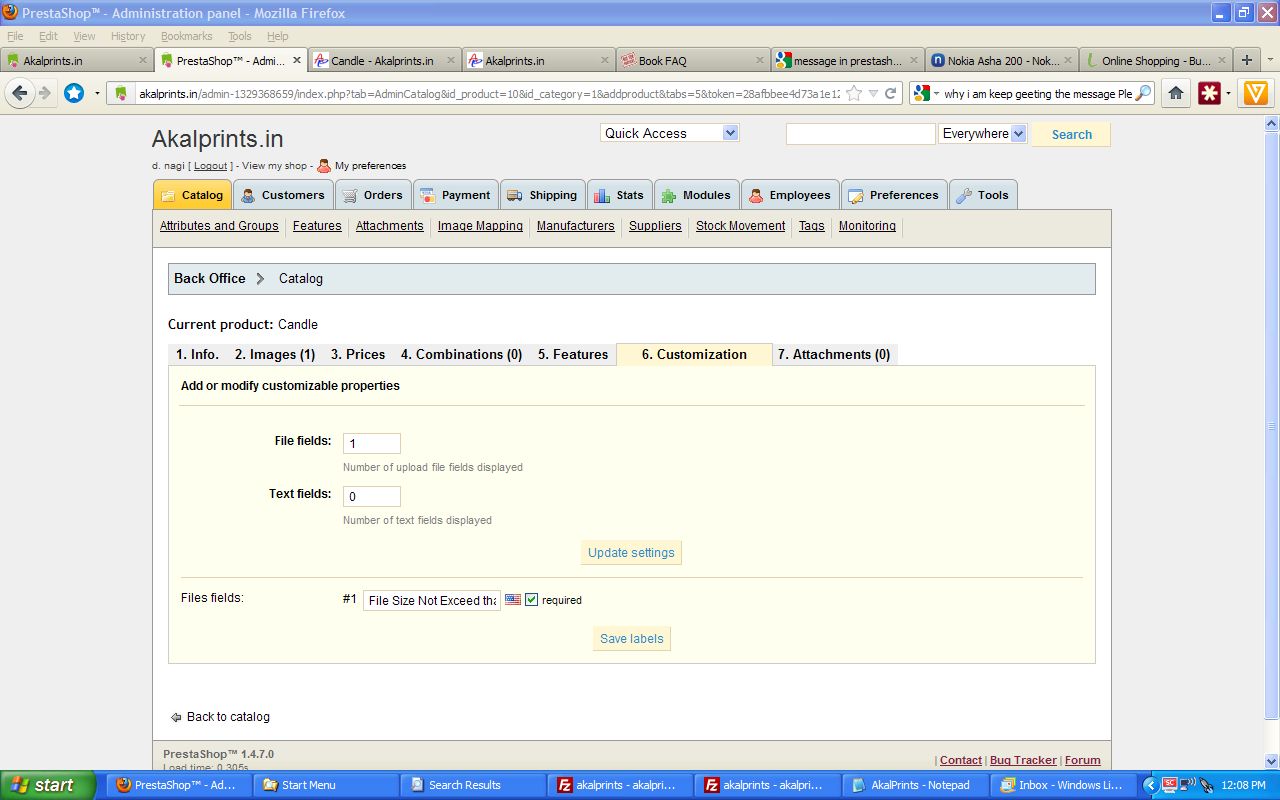1280x800 pixels.
Task: Open the blue star bookmarks icon
Action: point(74,93)
